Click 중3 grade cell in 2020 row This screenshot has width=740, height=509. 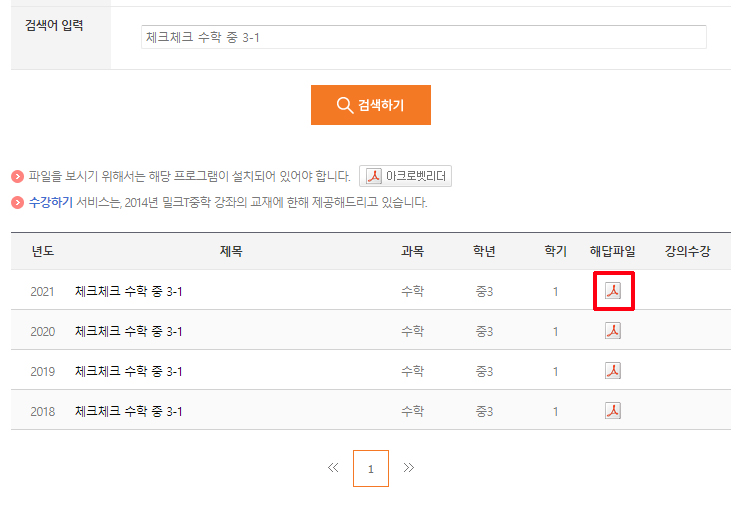point(484,332)
